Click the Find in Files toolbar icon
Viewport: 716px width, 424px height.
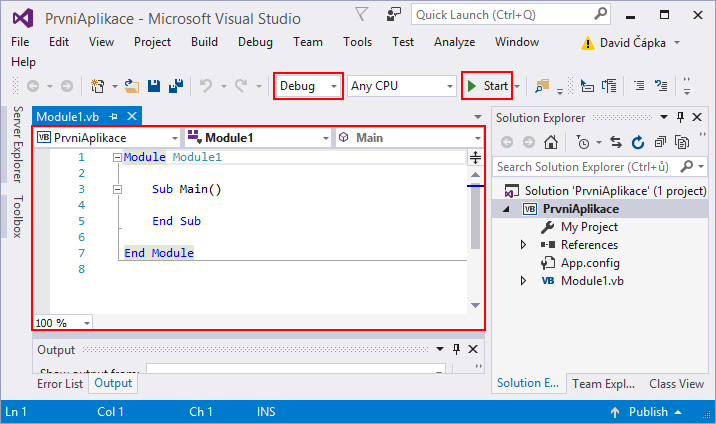(542, 86)
